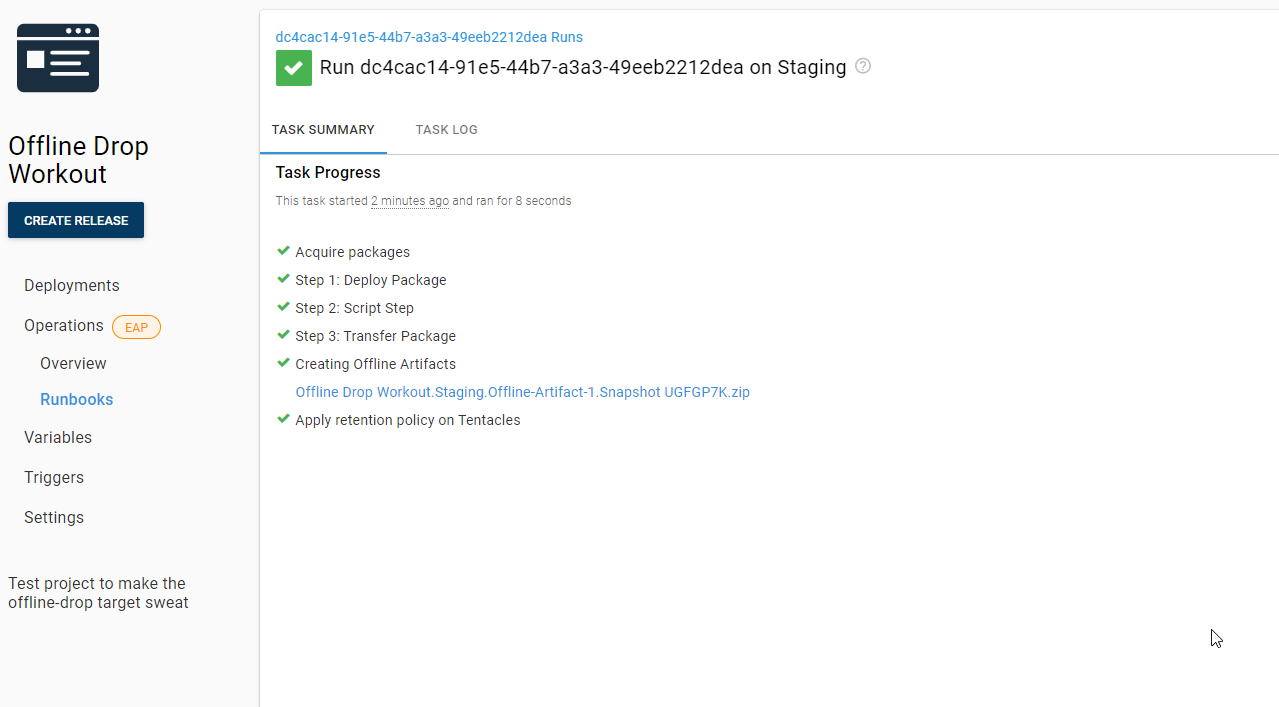
Task: Expand Apply retention policy on Tentacles
Action: (x=408, y=420)
